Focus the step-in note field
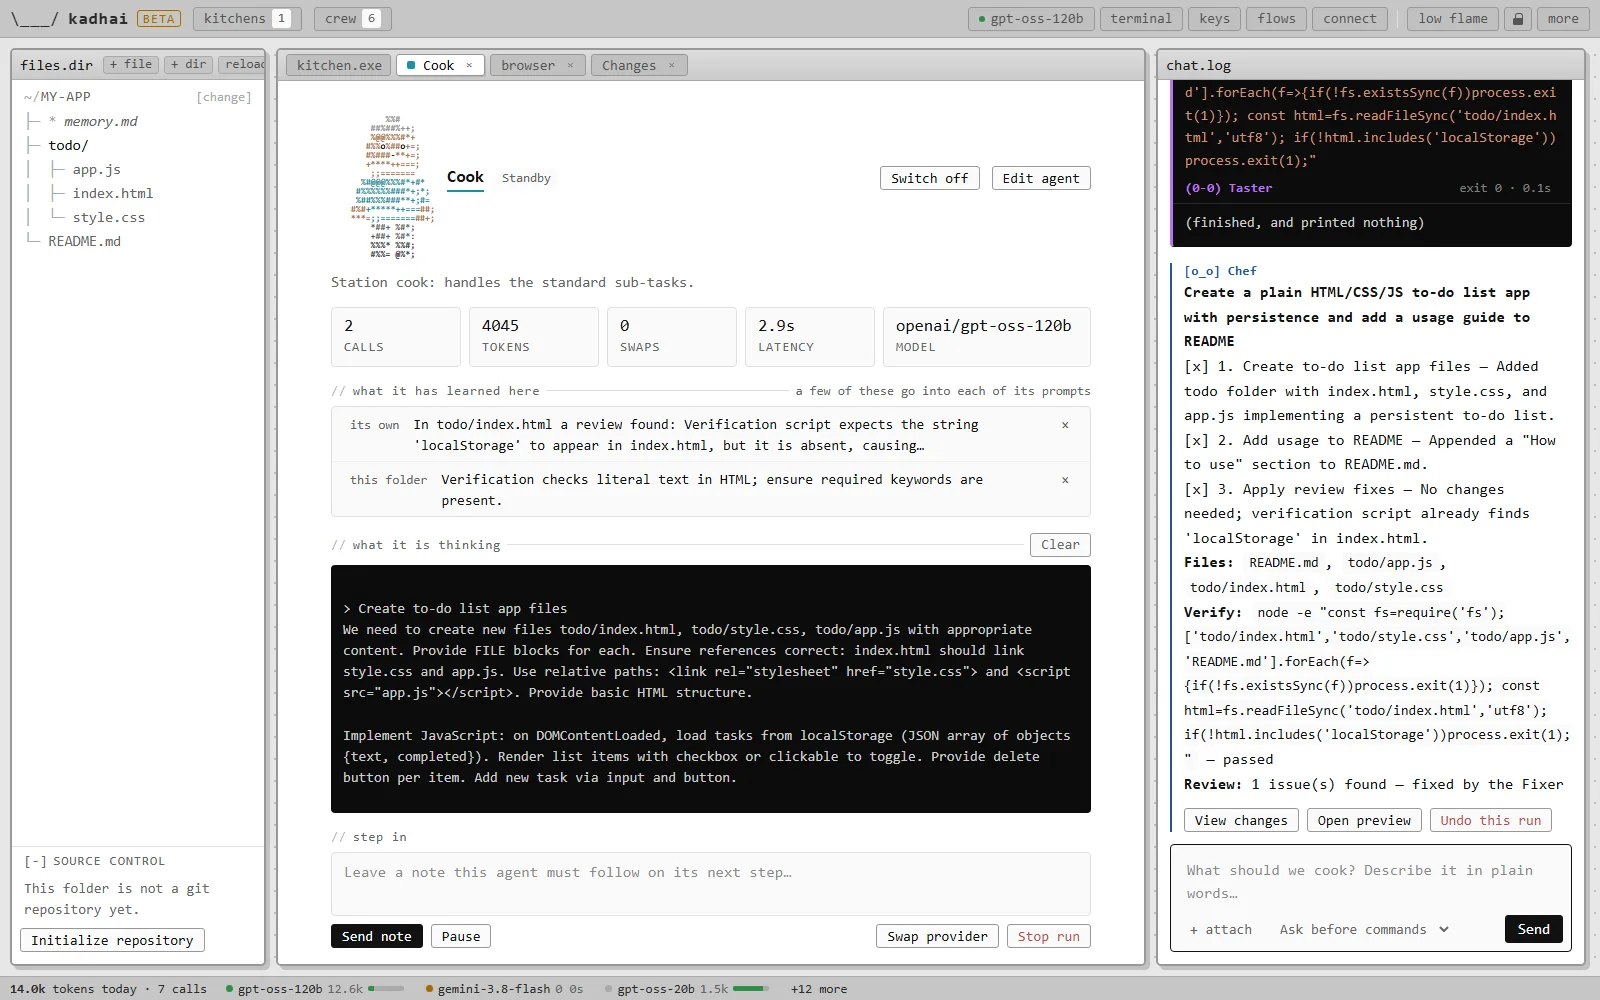Screen dimensions: 1600x1000 click(x=710, y=884)
